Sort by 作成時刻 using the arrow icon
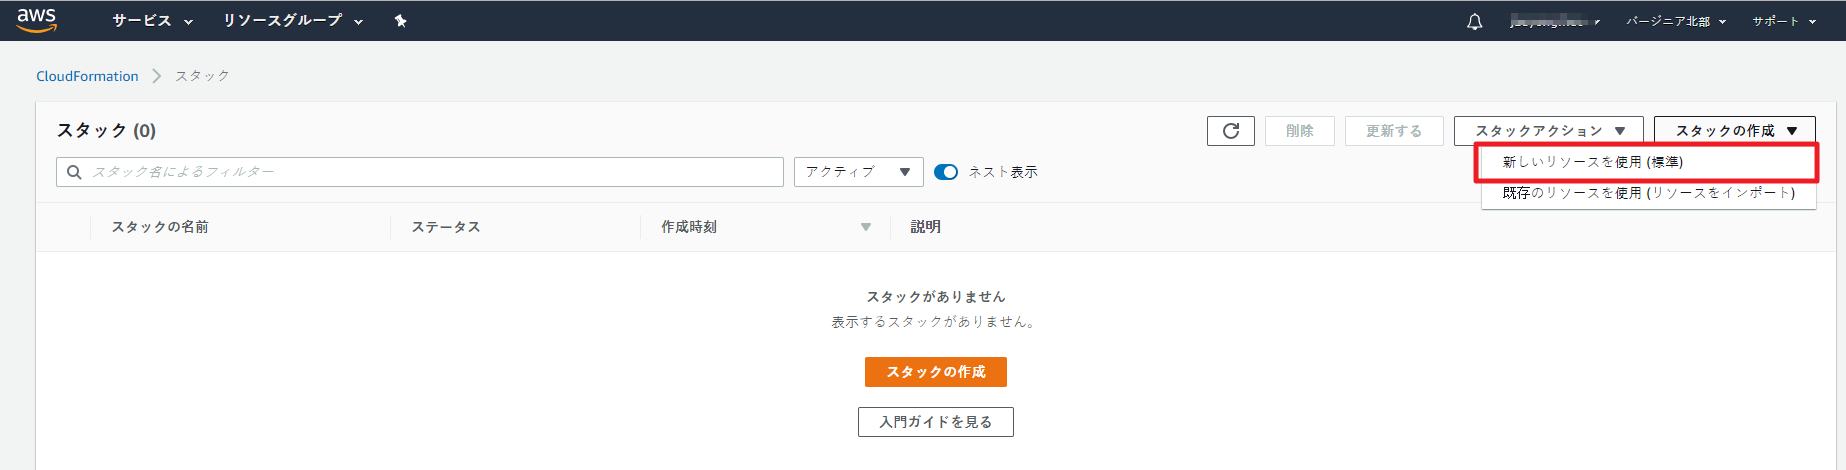 [865, 227]
